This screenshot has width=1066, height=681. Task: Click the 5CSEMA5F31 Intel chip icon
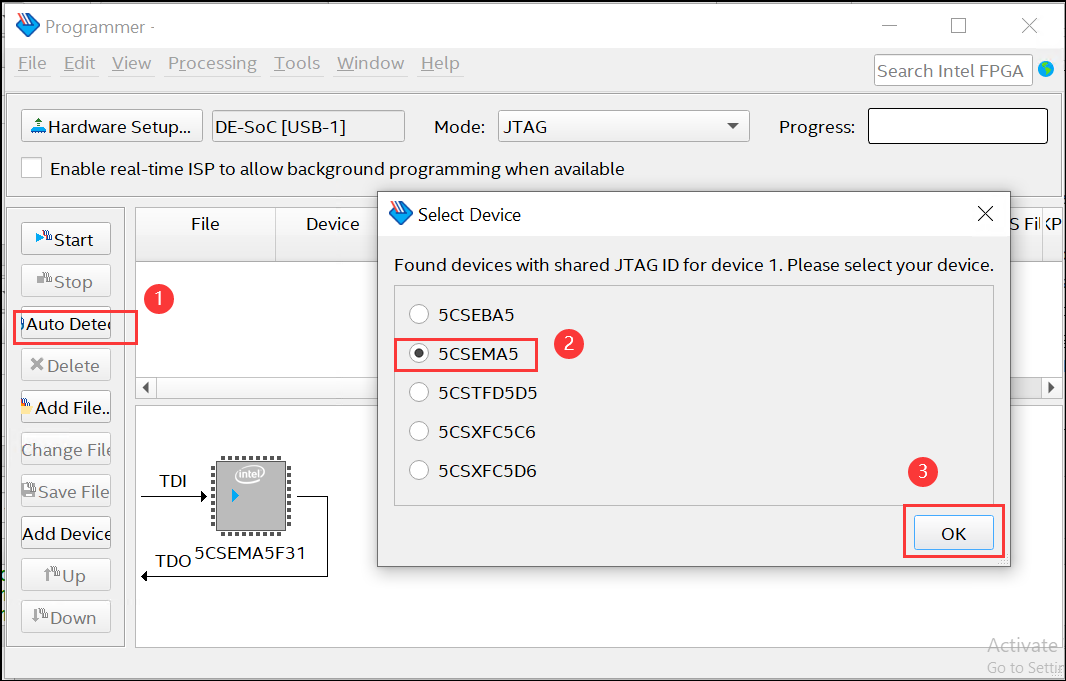tap(251, 494)
